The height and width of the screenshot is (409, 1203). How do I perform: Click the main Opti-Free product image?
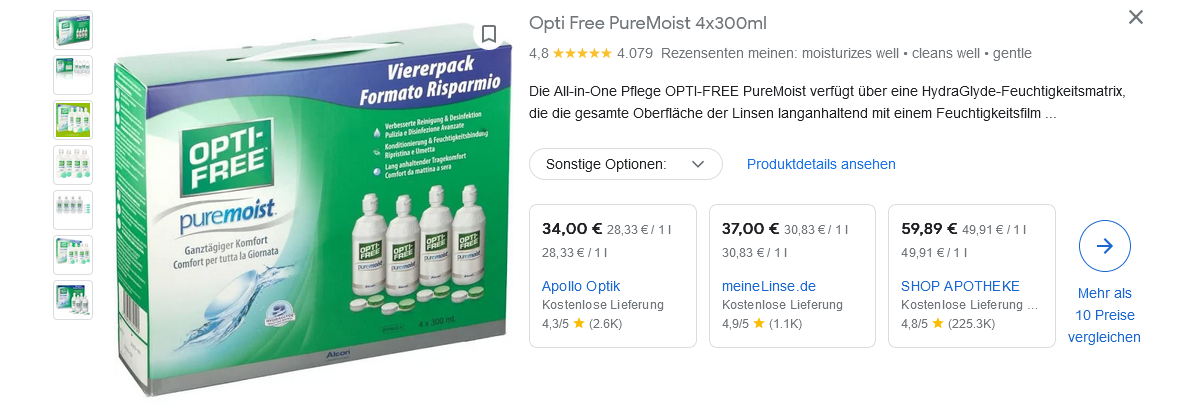310,207
